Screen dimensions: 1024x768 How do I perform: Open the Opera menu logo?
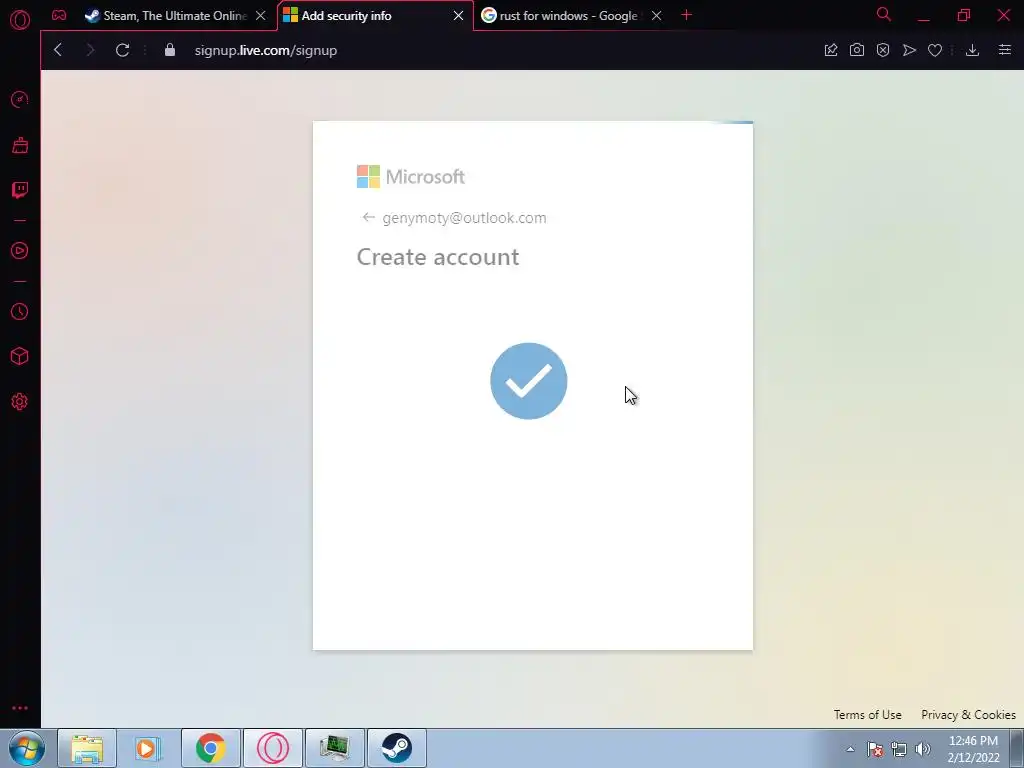[x=20, y=20]
